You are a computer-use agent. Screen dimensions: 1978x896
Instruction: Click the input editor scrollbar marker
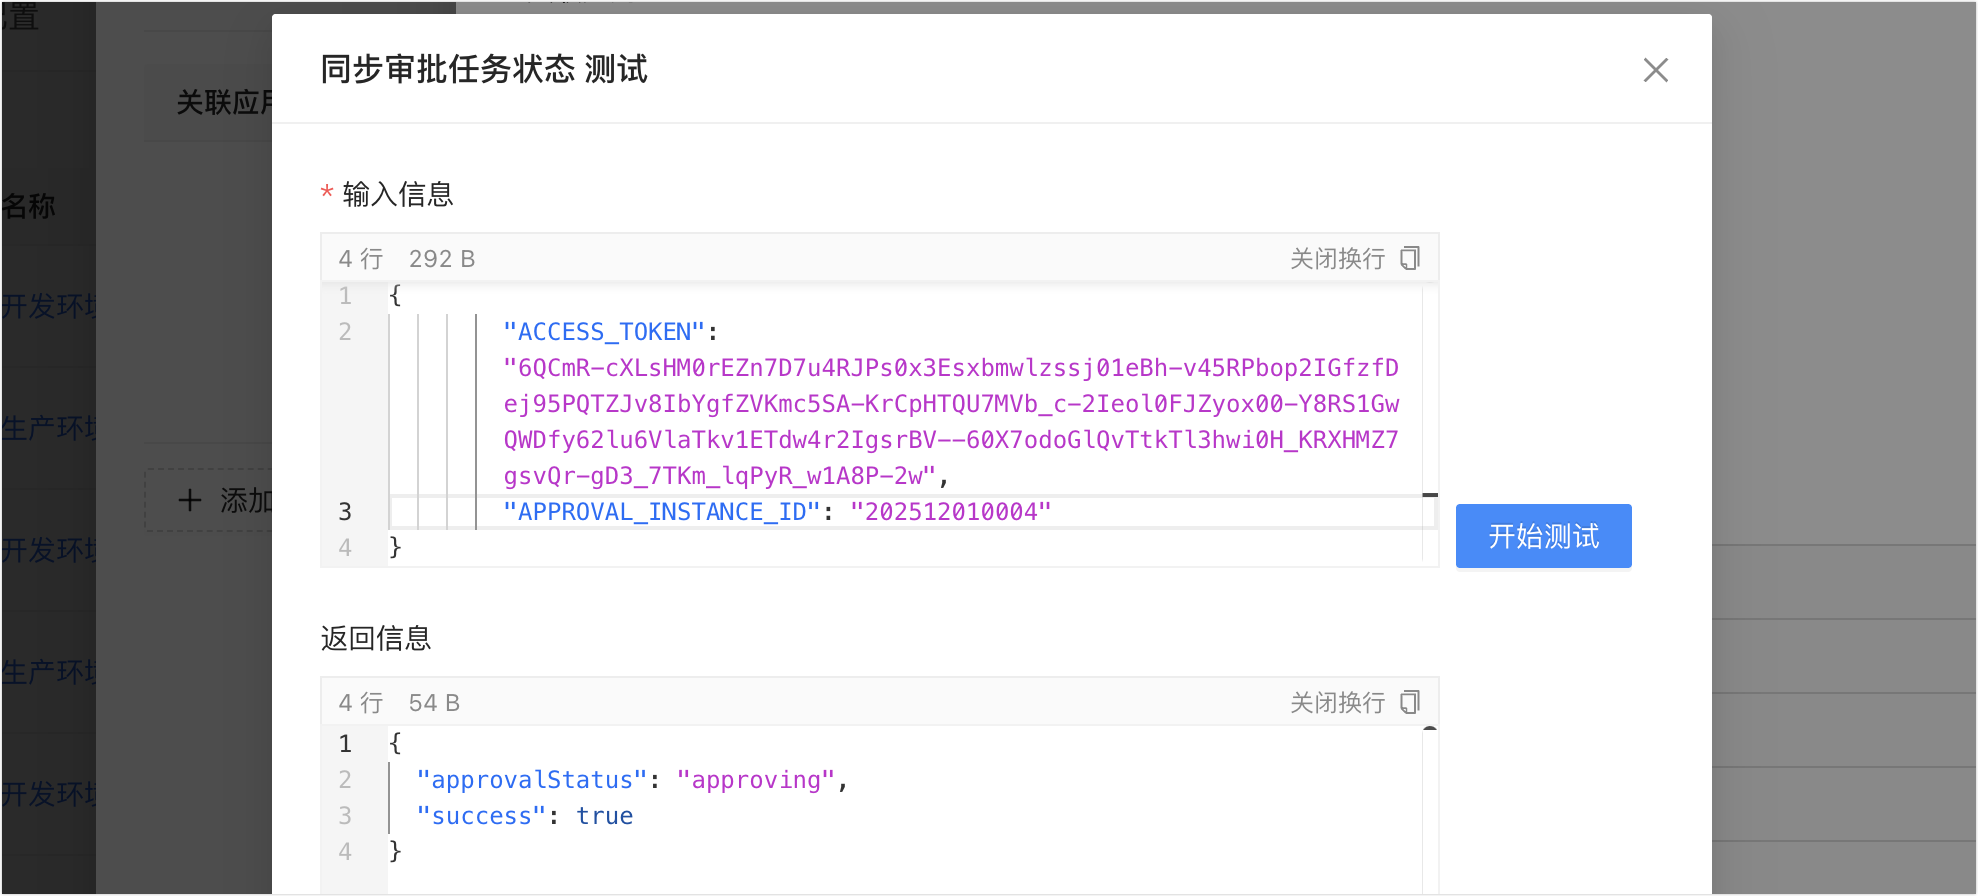point(1430,495)
